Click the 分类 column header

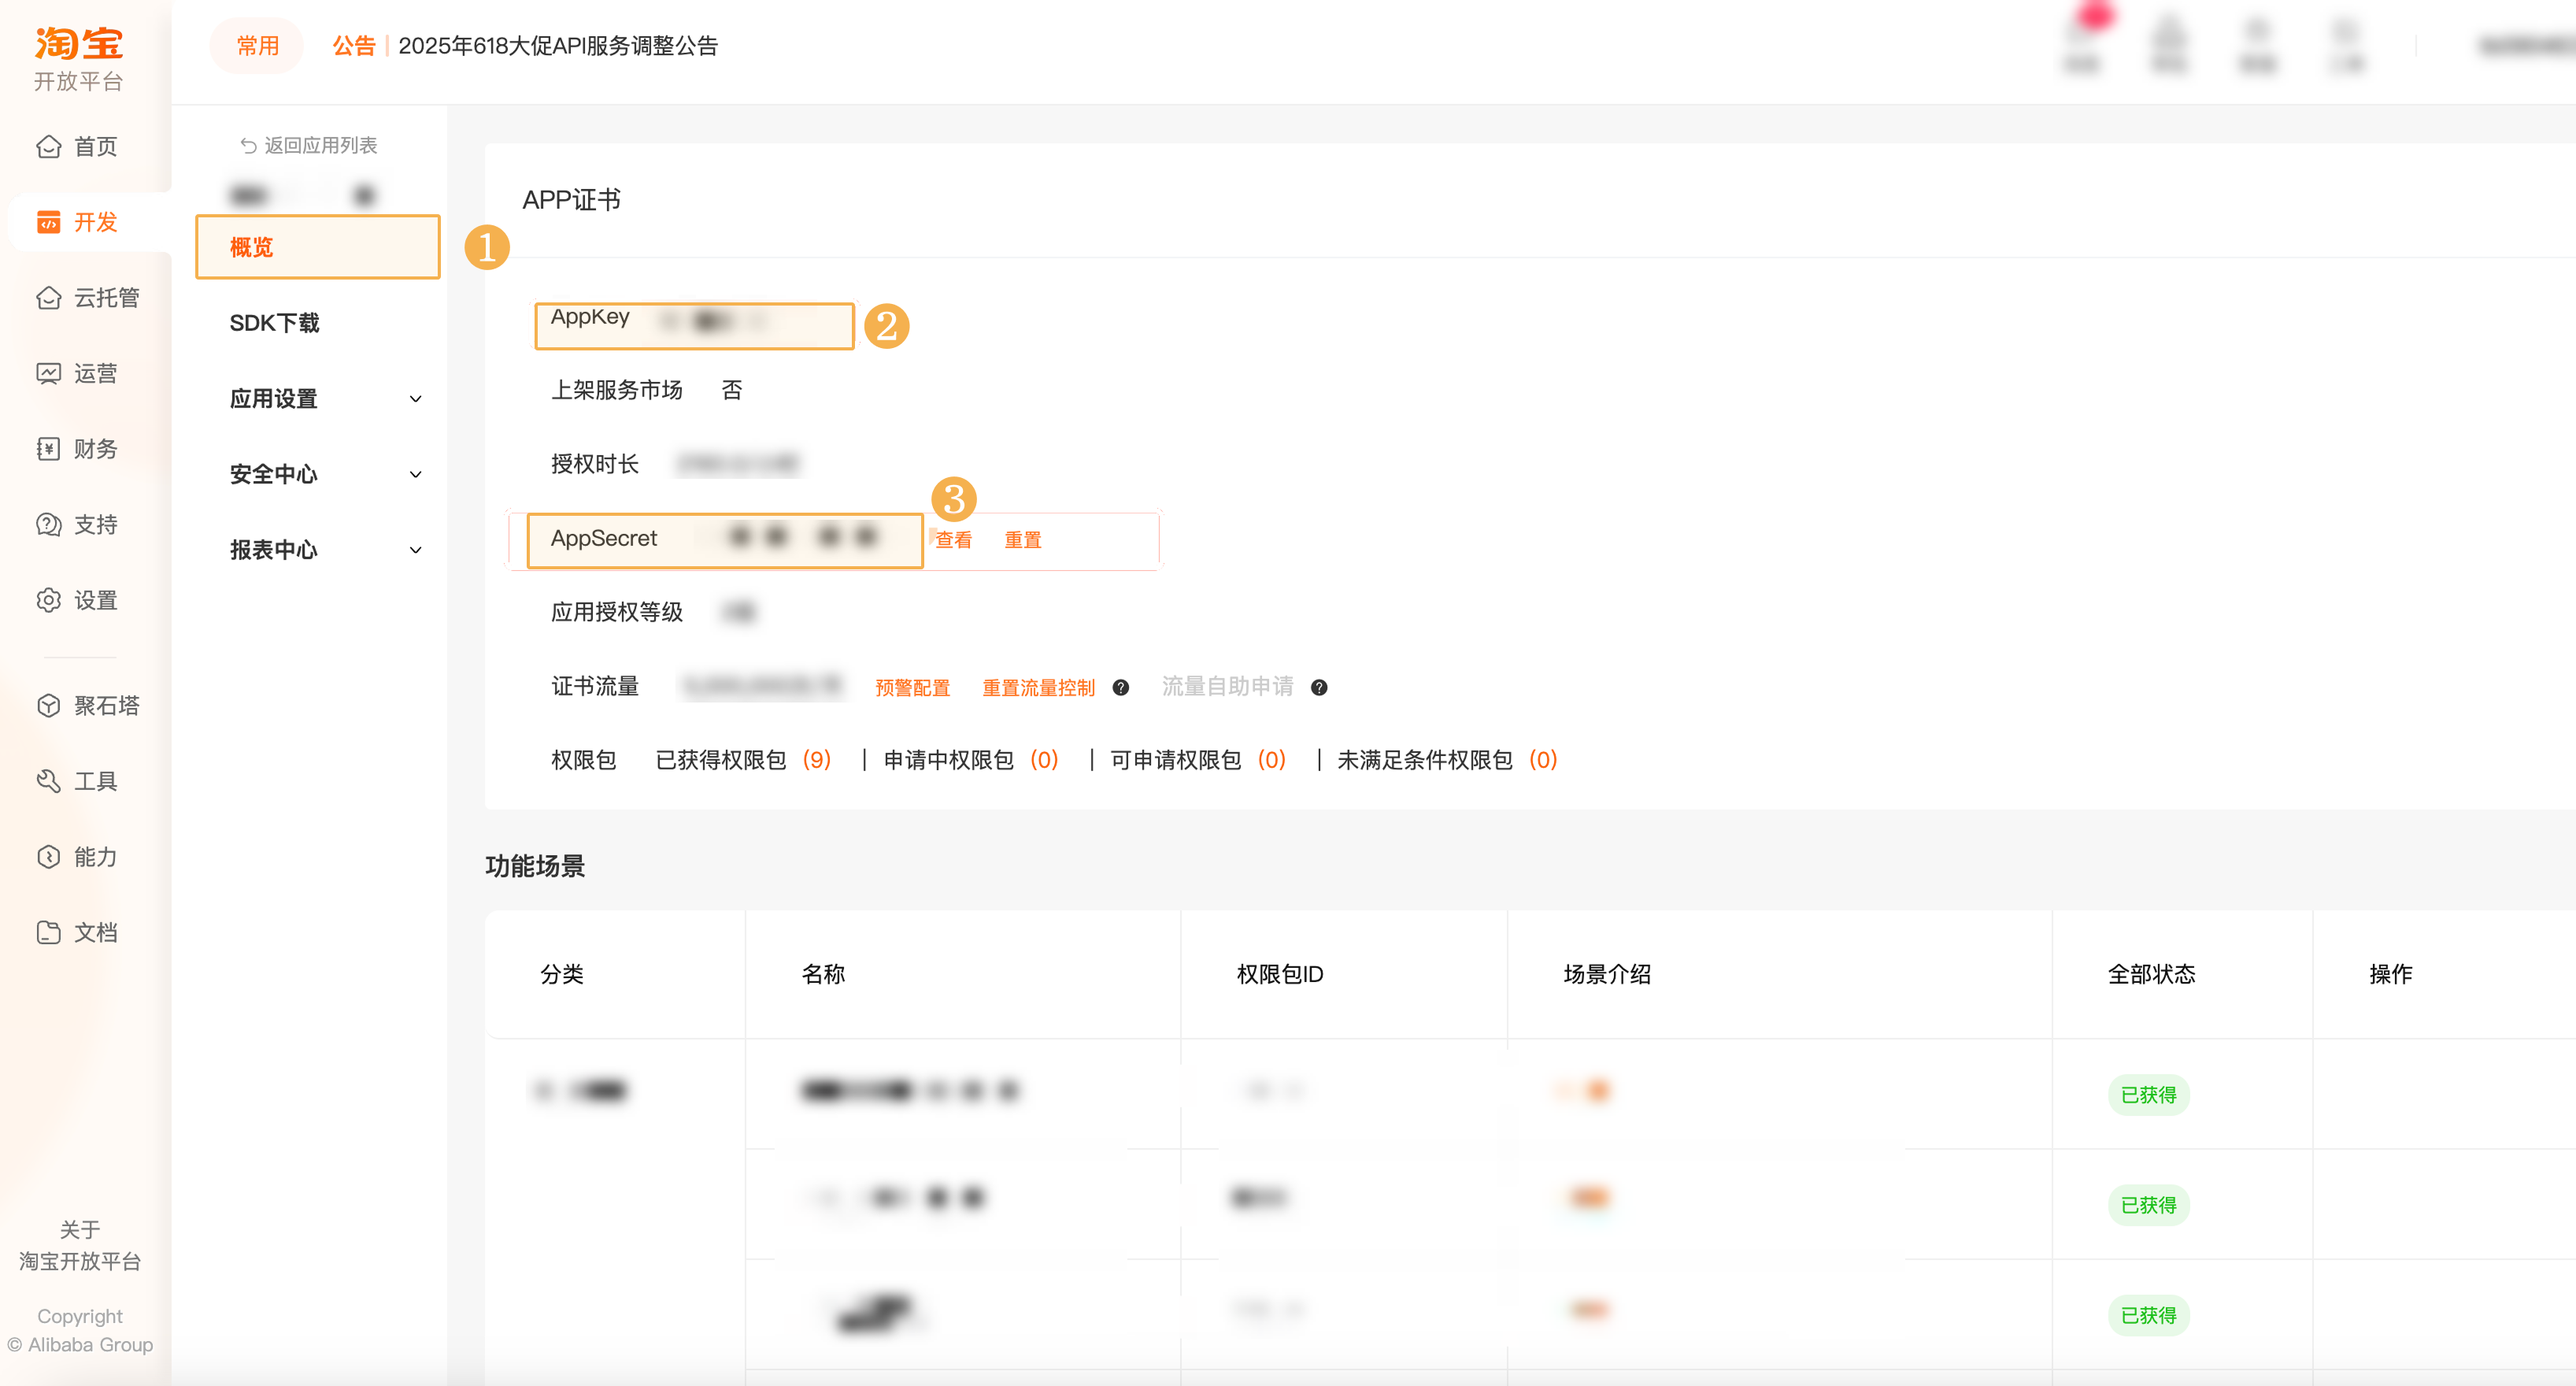tap(562, 974)
